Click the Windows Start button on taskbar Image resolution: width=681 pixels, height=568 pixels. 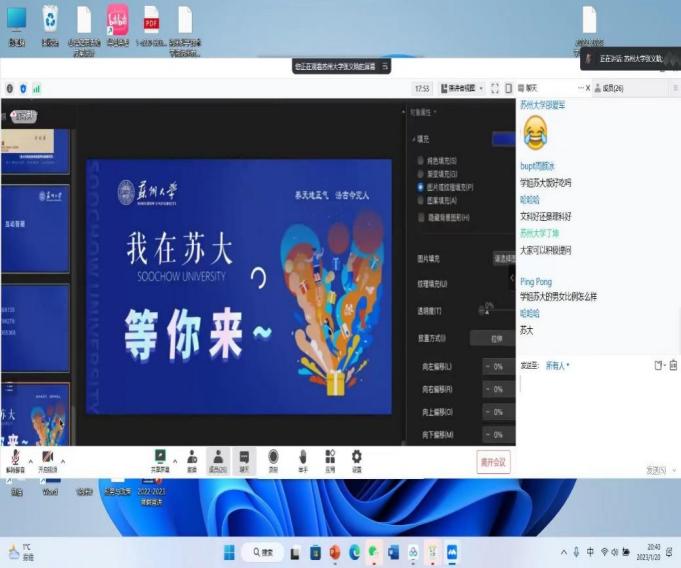point(228,552)
